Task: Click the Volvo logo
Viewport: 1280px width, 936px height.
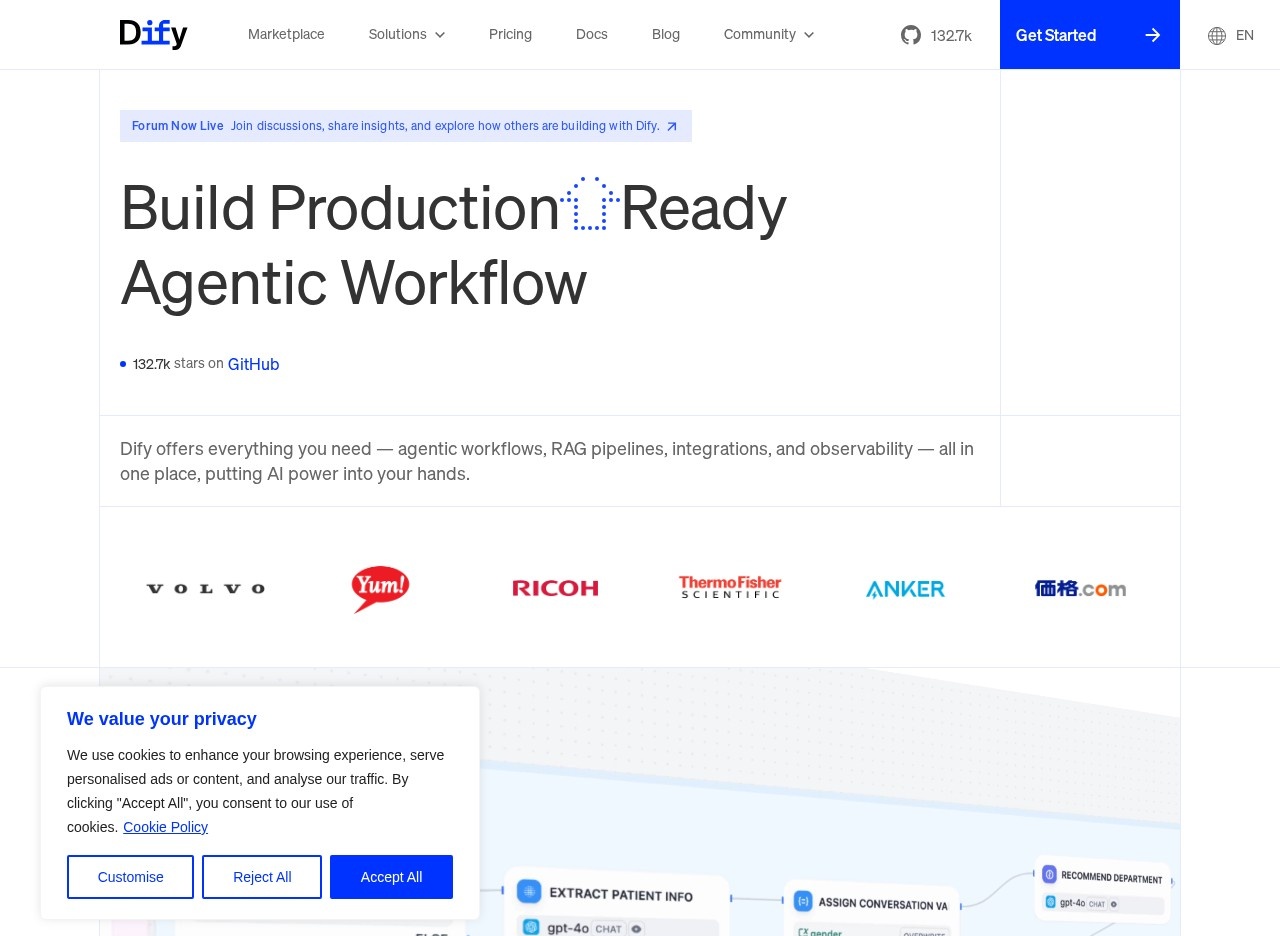Action: (x=205, y=589)
